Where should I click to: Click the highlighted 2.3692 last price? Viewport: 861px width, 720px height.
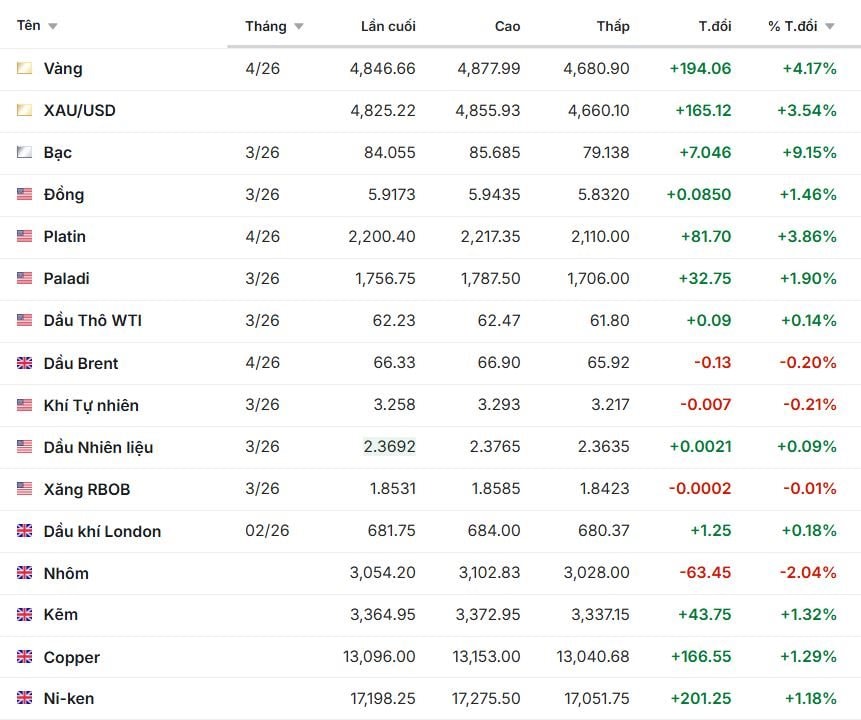click(x=389, y=447)
